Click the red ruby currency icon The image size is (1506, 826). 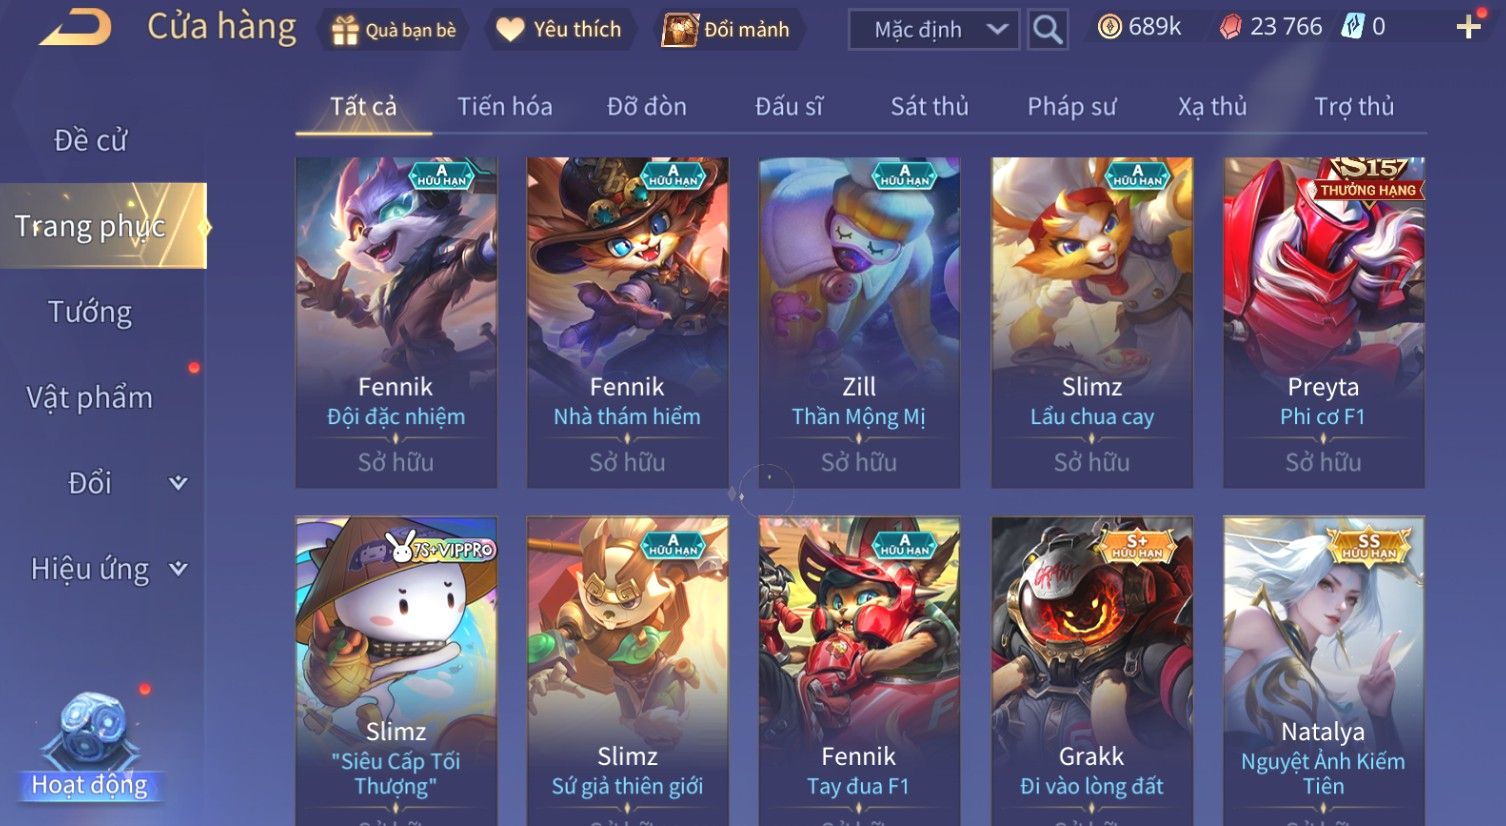tap(1231, 27)
